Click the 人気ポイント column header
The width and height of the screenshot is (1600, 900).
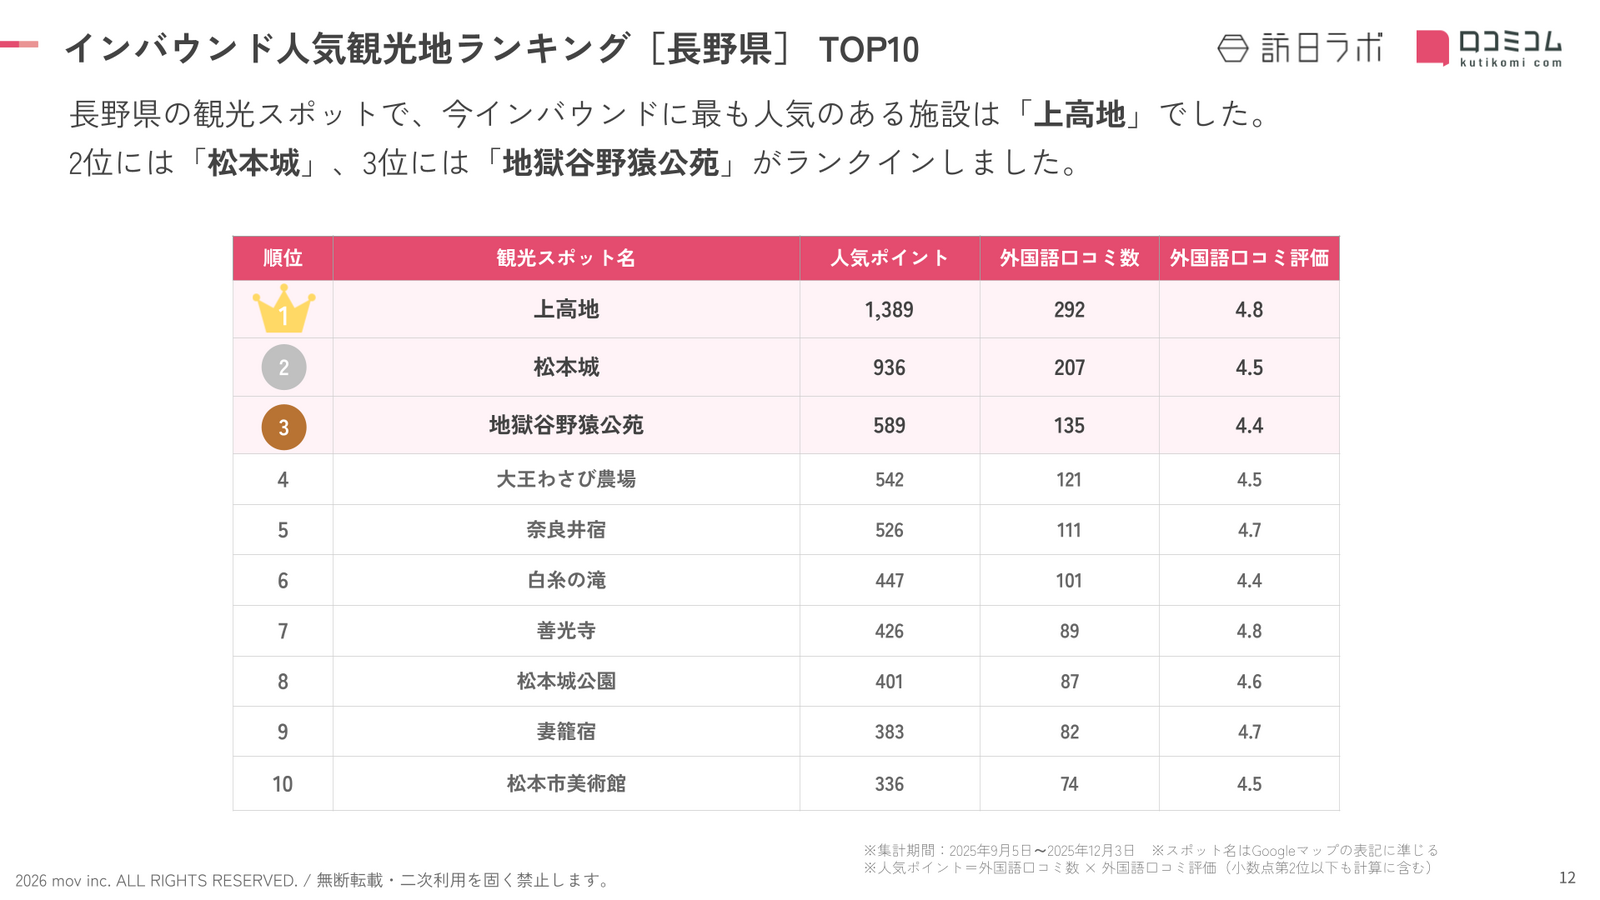(889, 258)
